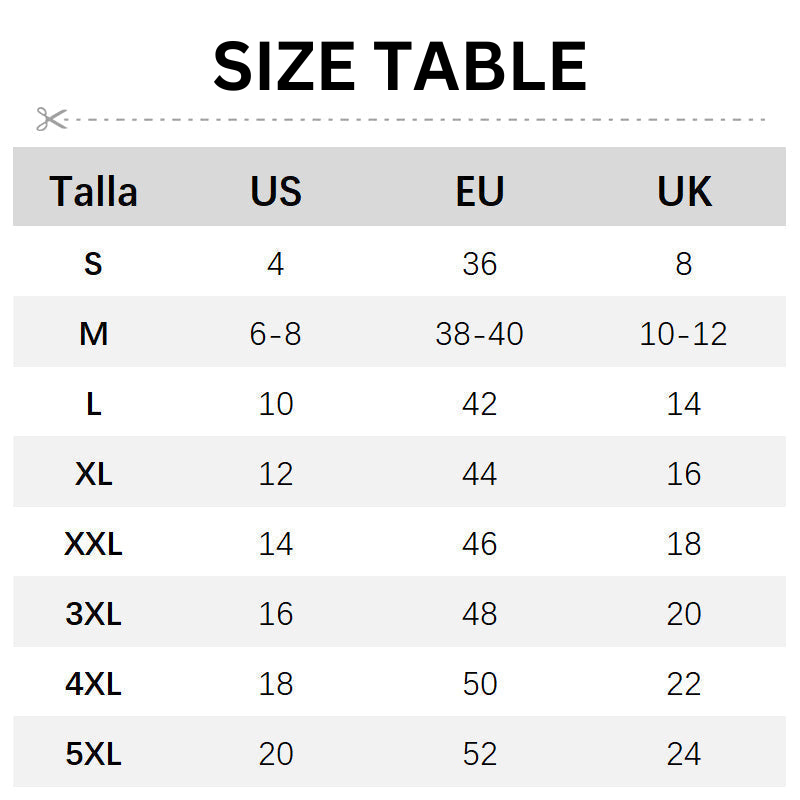Click the EU value 38-40
Screen dimensions: 800x800
[480, 334]
